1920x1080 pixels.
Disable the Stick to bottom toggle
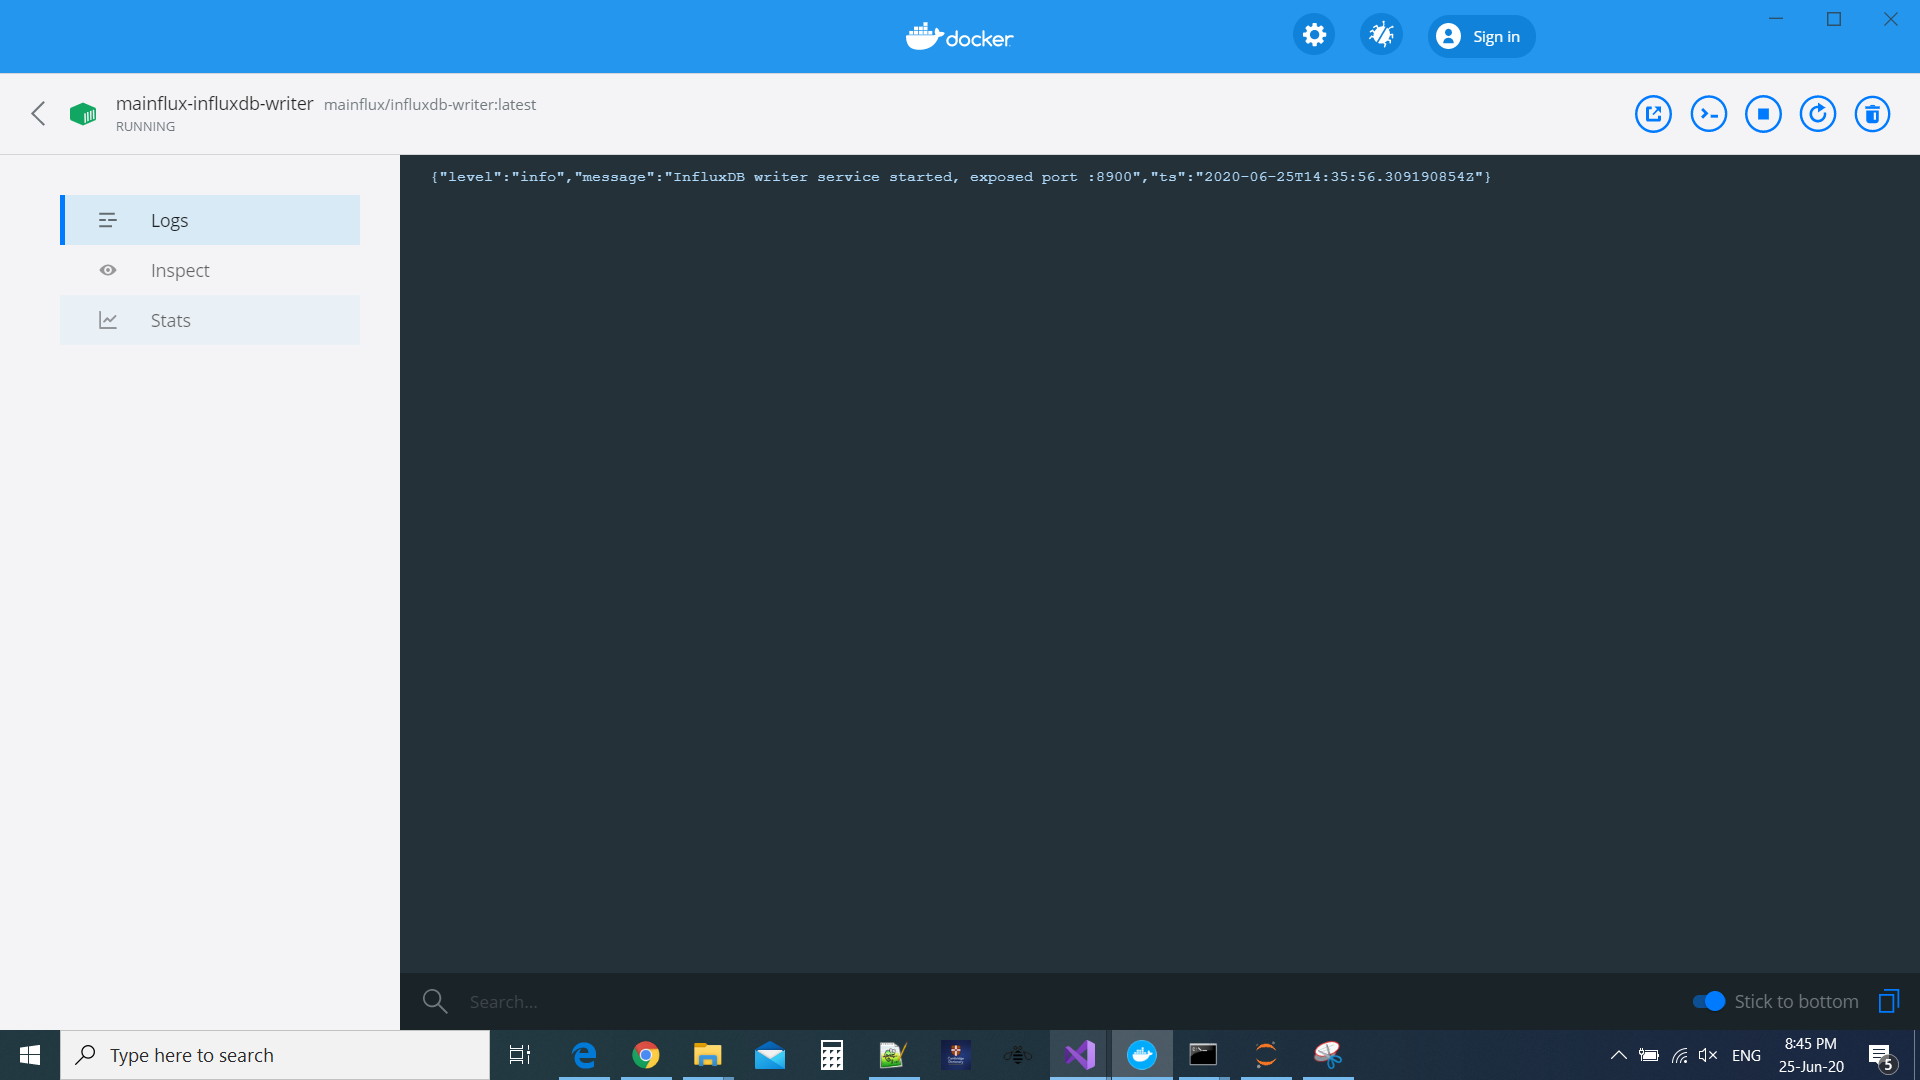coord(1710,1000)
